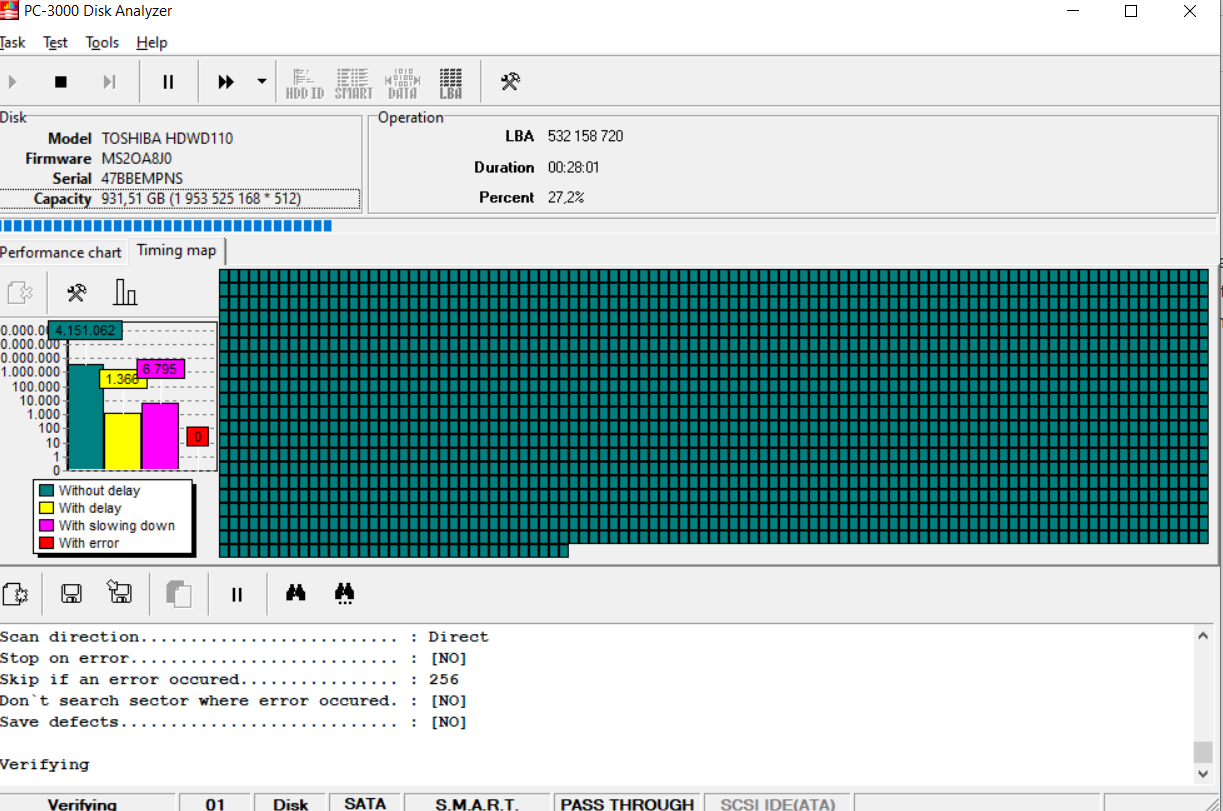Click the LBA value 532 158 720
Image resolution: width=1223 pixels, height=811 pixels.
point(585,136)
